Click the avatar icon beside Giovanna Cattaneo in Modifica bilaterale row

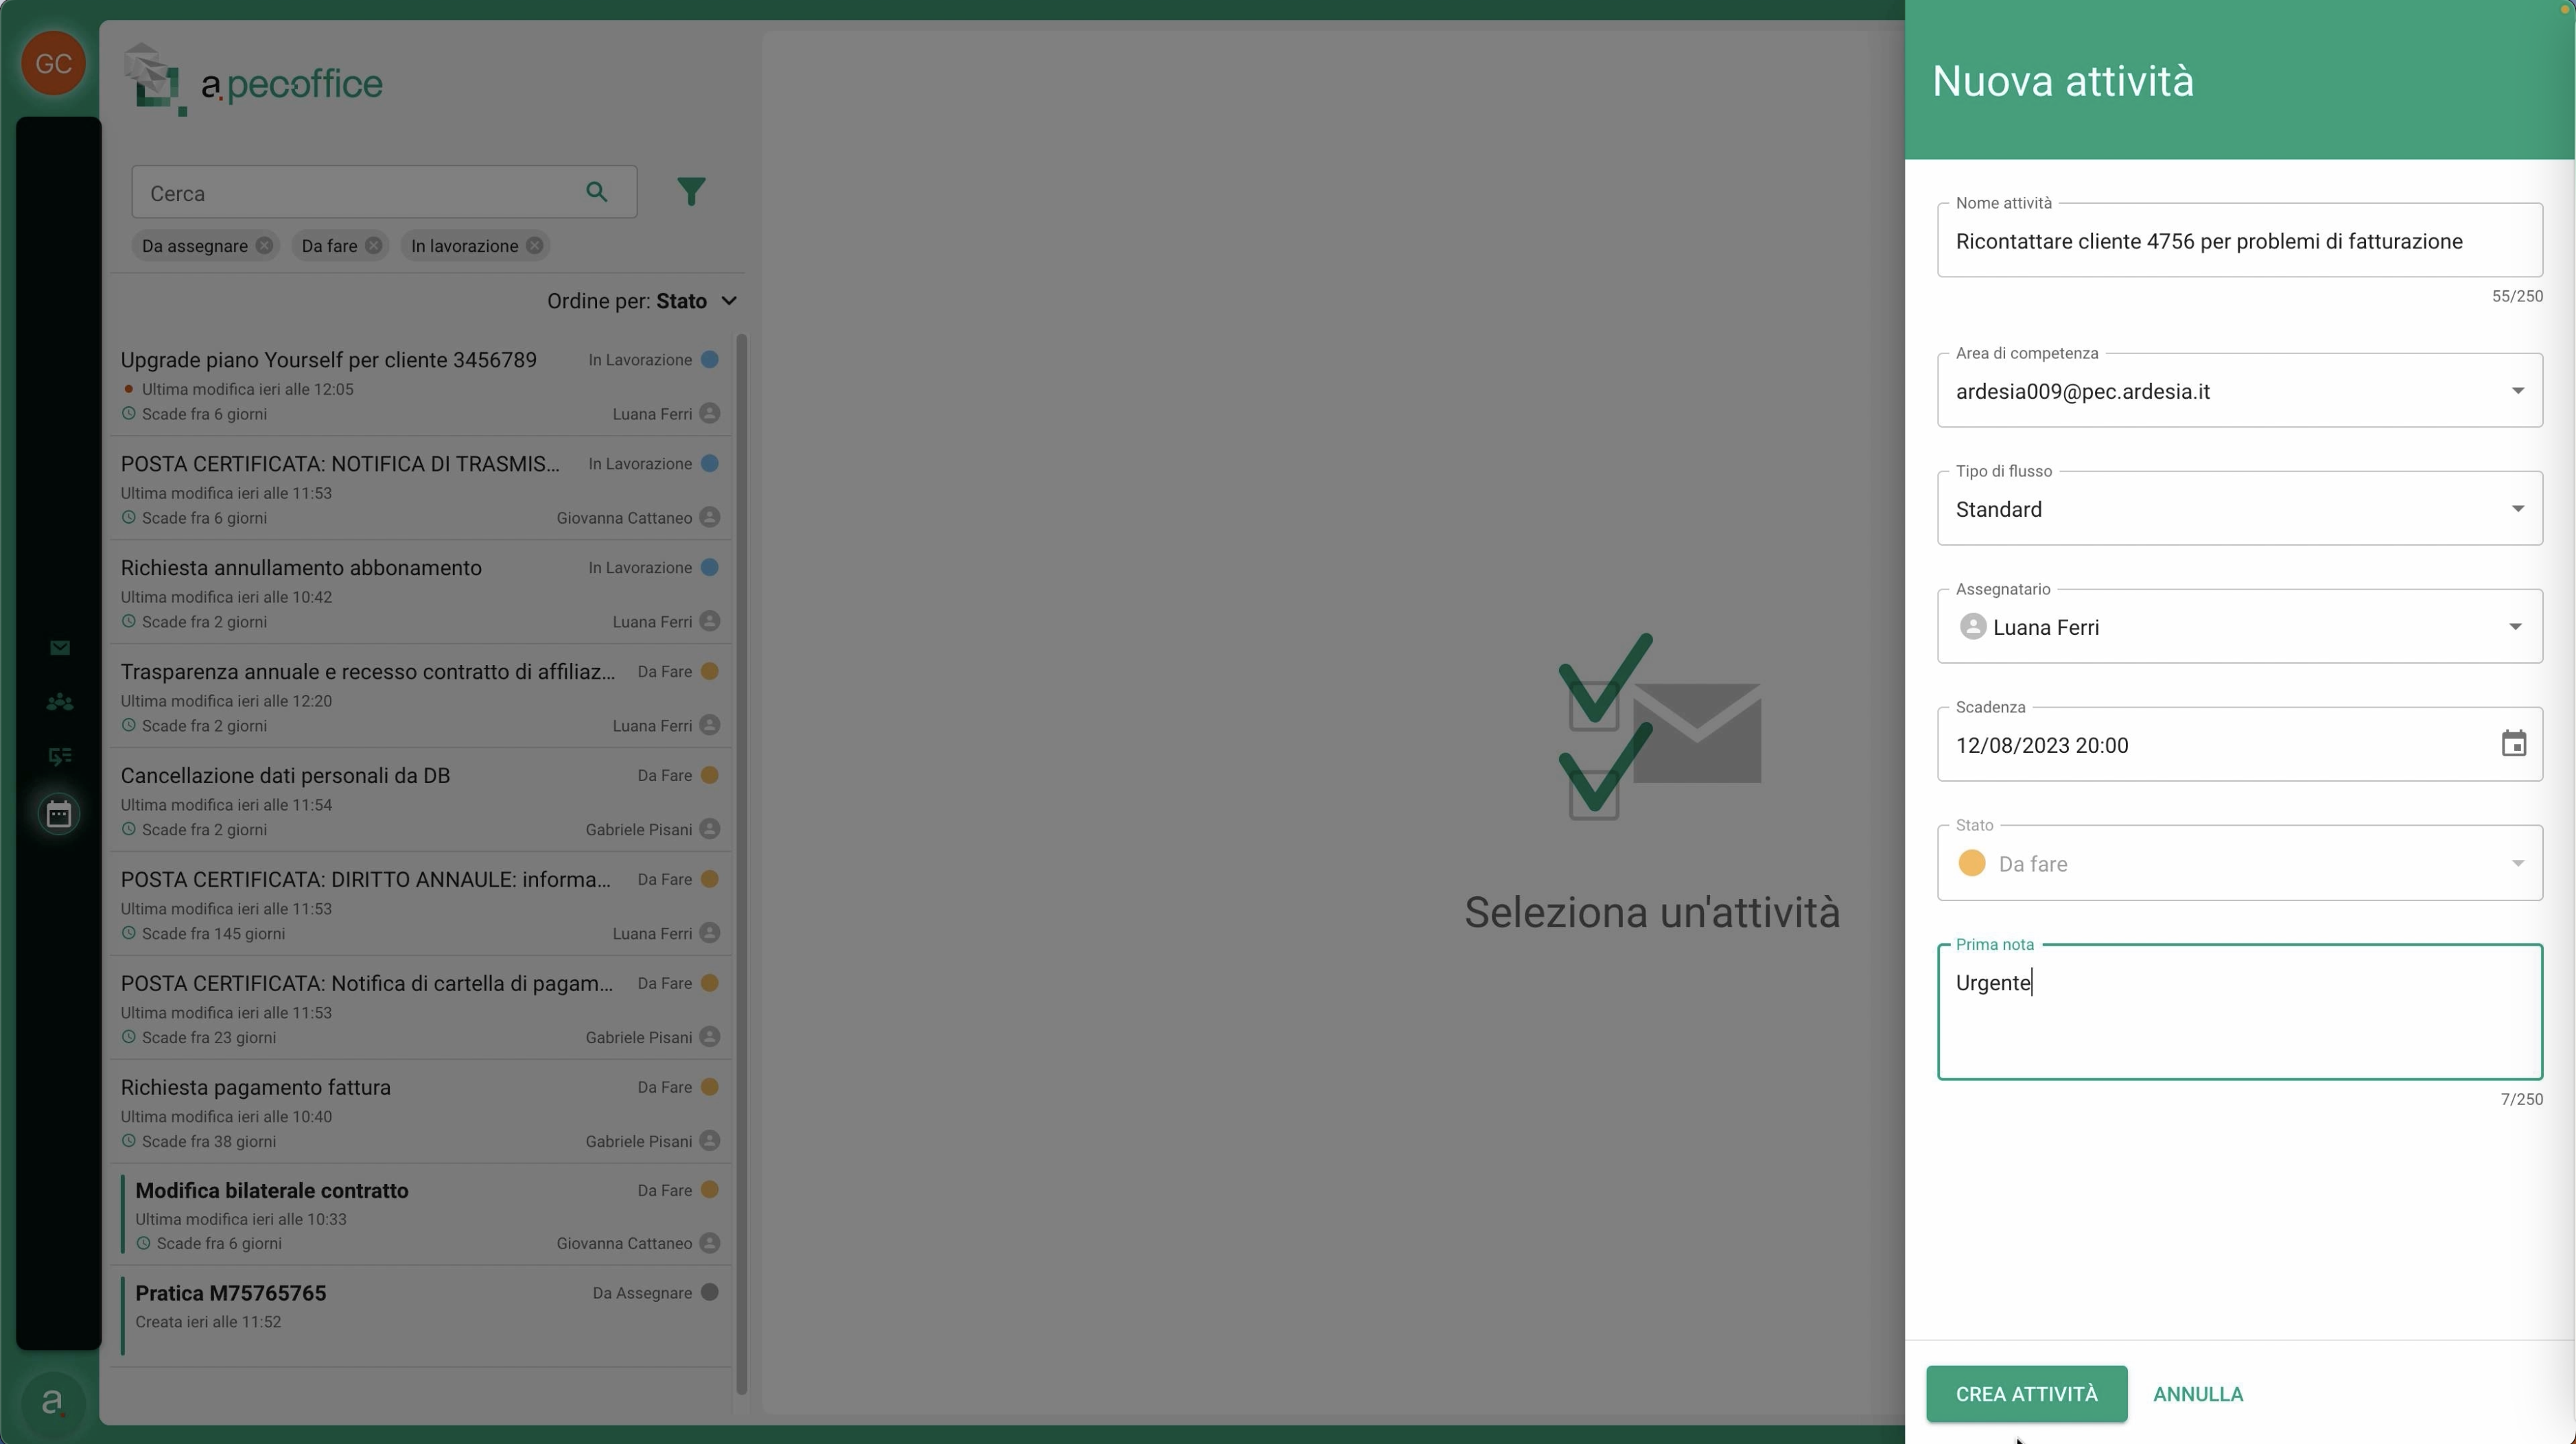pos(710,1243)
